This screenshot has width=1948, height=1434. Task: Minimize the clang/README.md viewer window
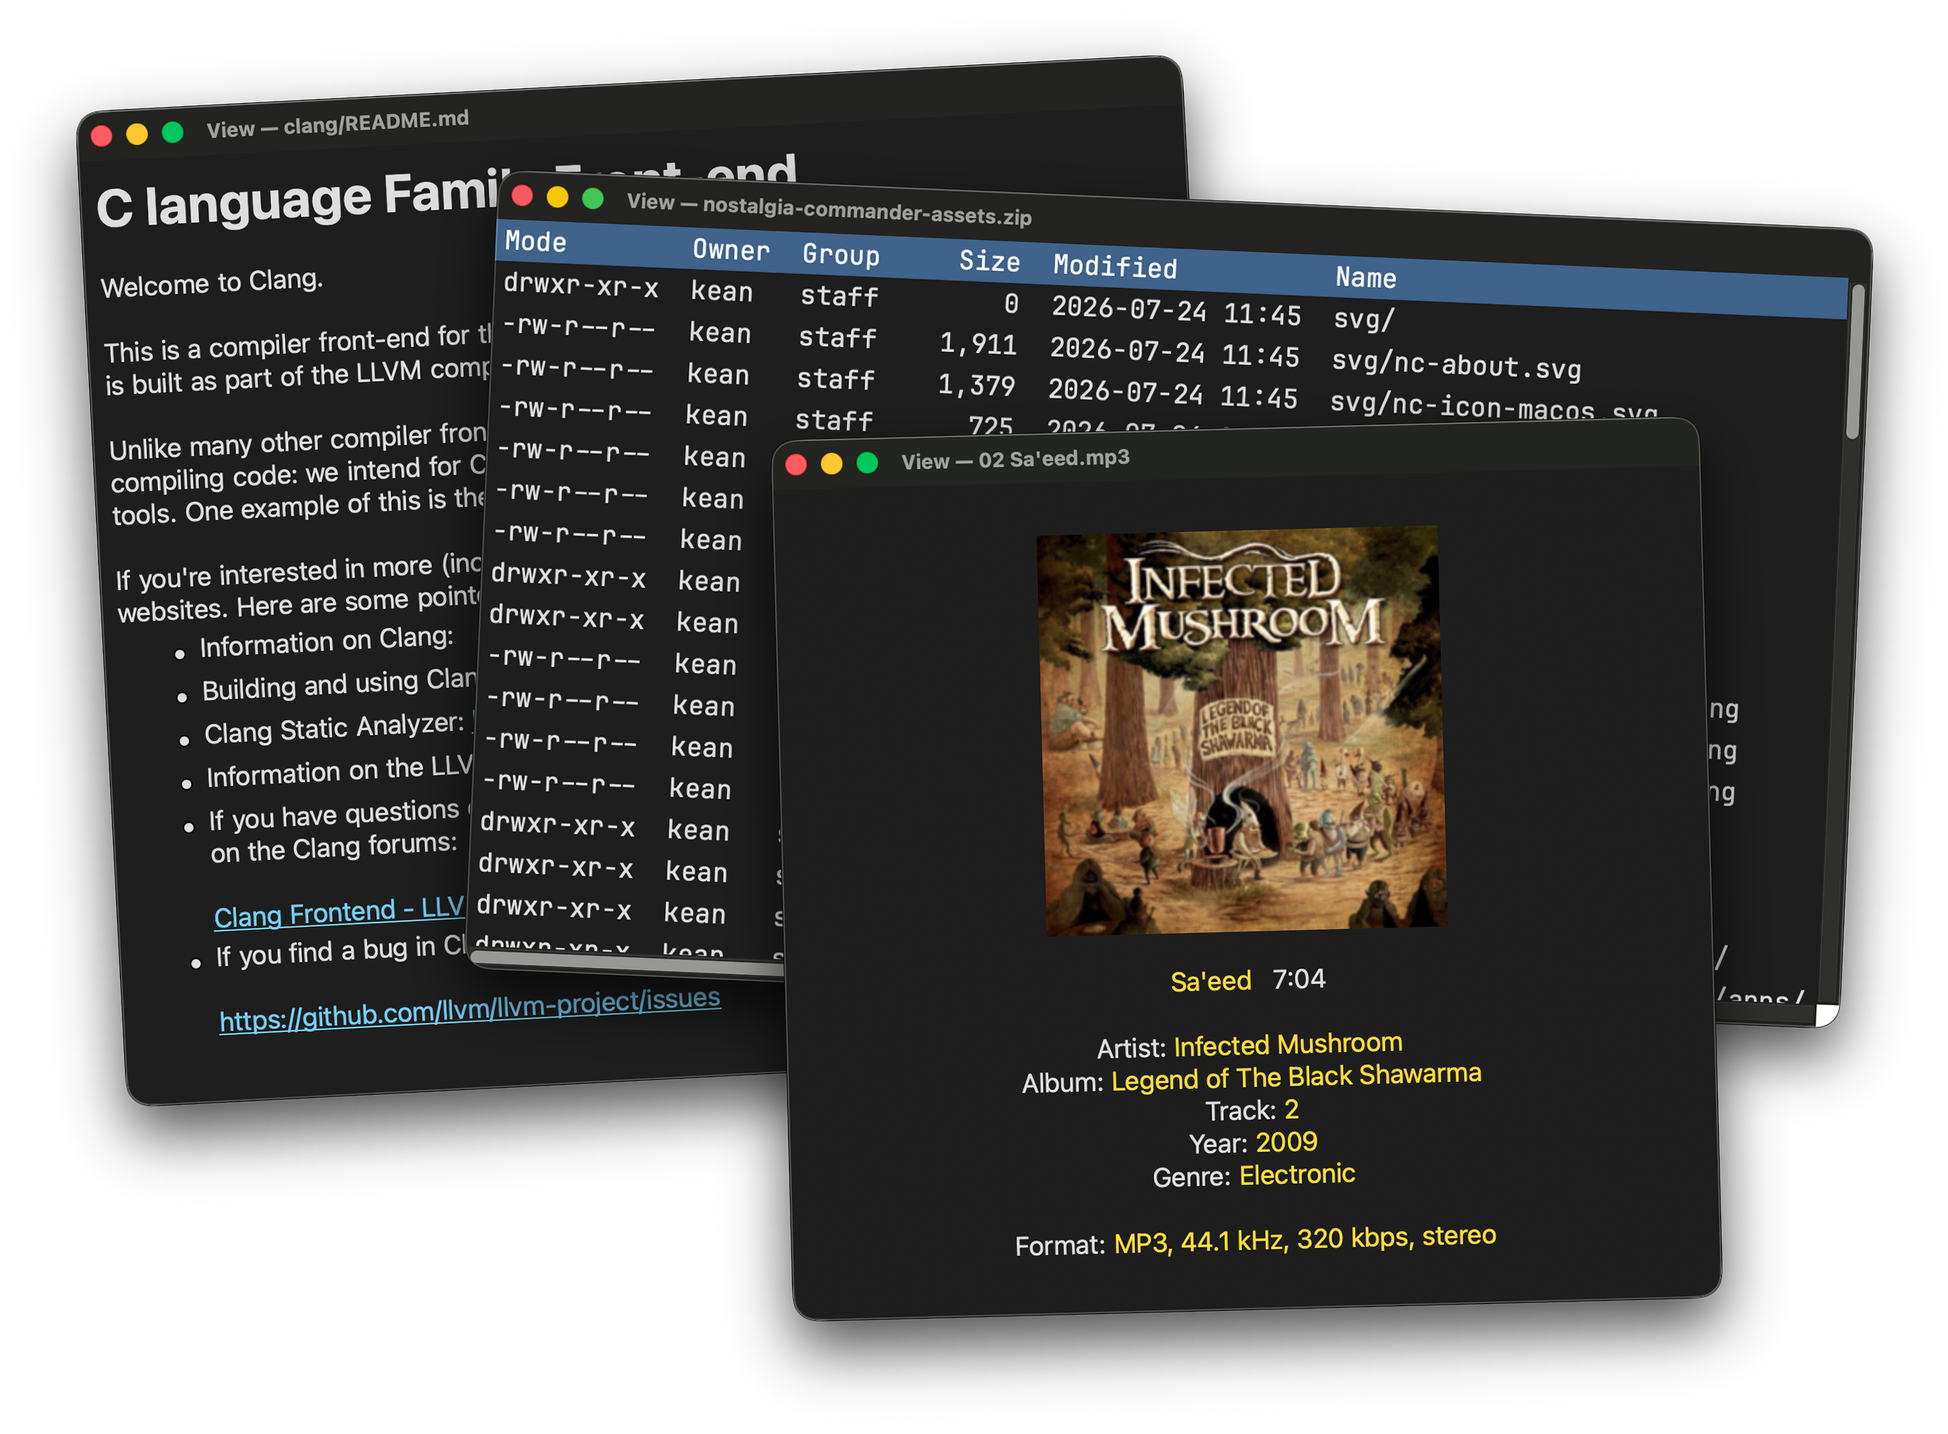(x=137, y=134)
